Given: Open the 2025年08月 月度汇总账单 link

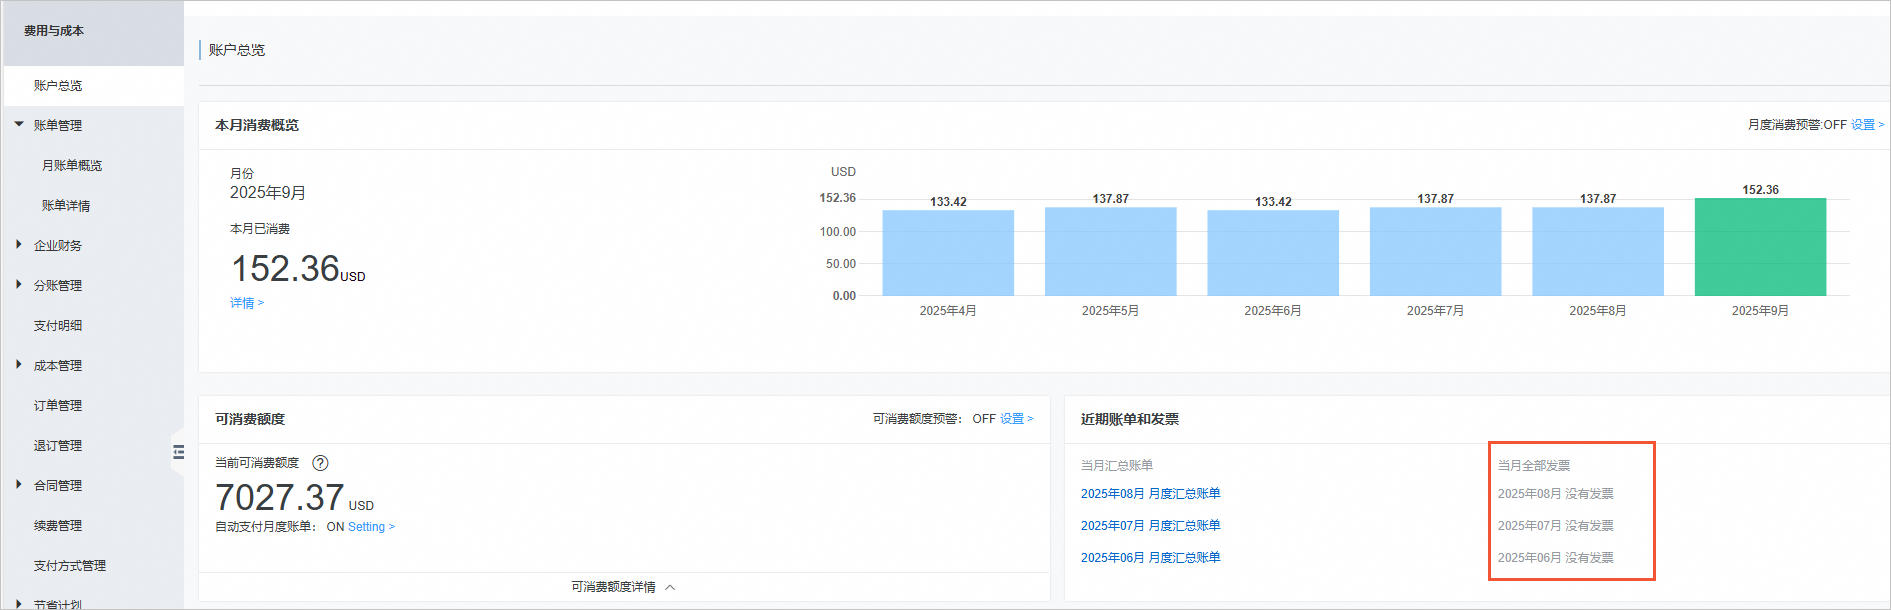Looking at the screenshot, I should (1150, 494).
